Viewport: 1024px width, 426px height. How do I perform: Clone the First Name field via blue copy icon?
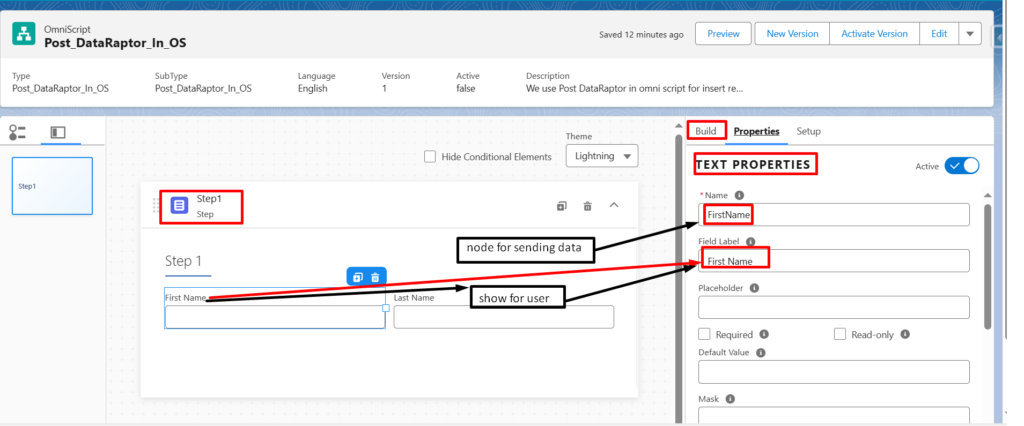point(357,277)
